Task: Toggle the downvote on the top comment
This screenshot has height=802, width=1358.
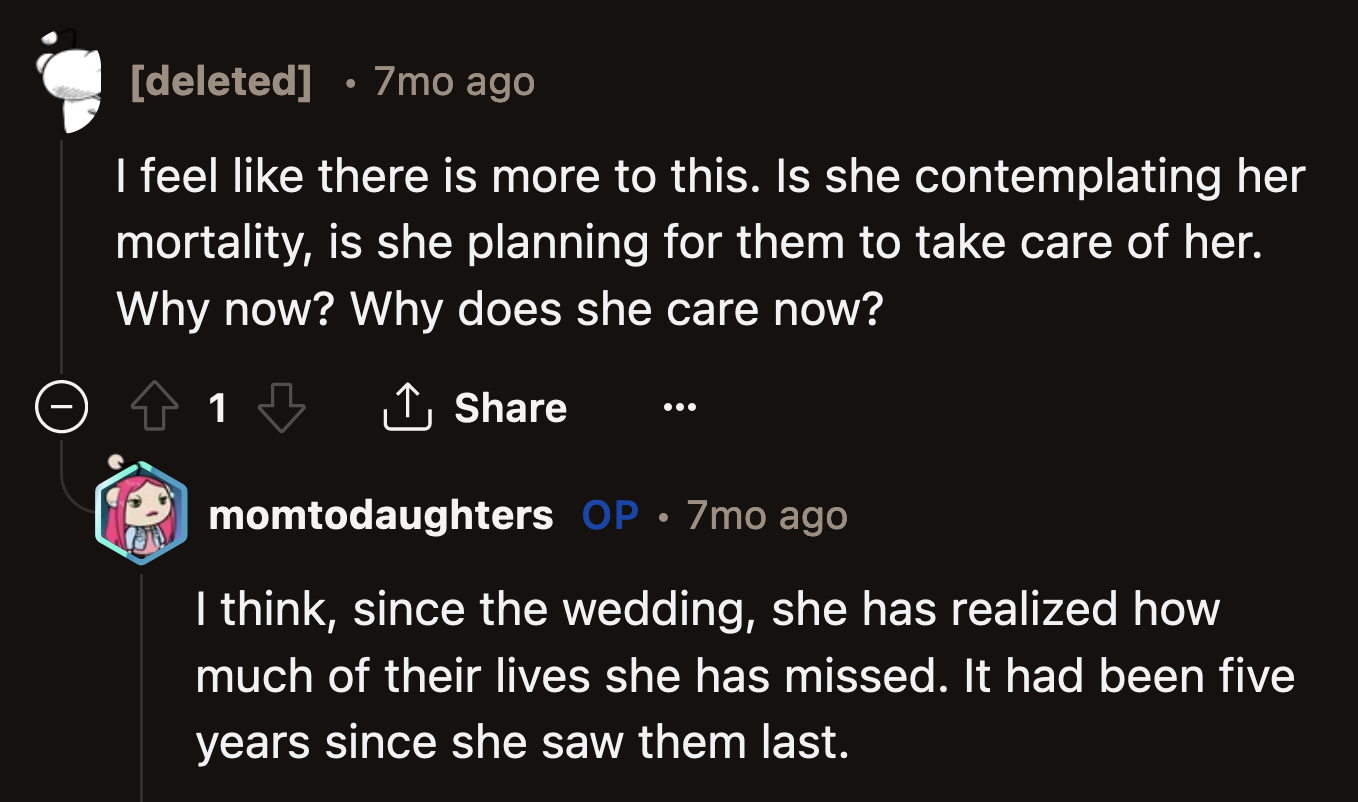Action: click(283, 406)
